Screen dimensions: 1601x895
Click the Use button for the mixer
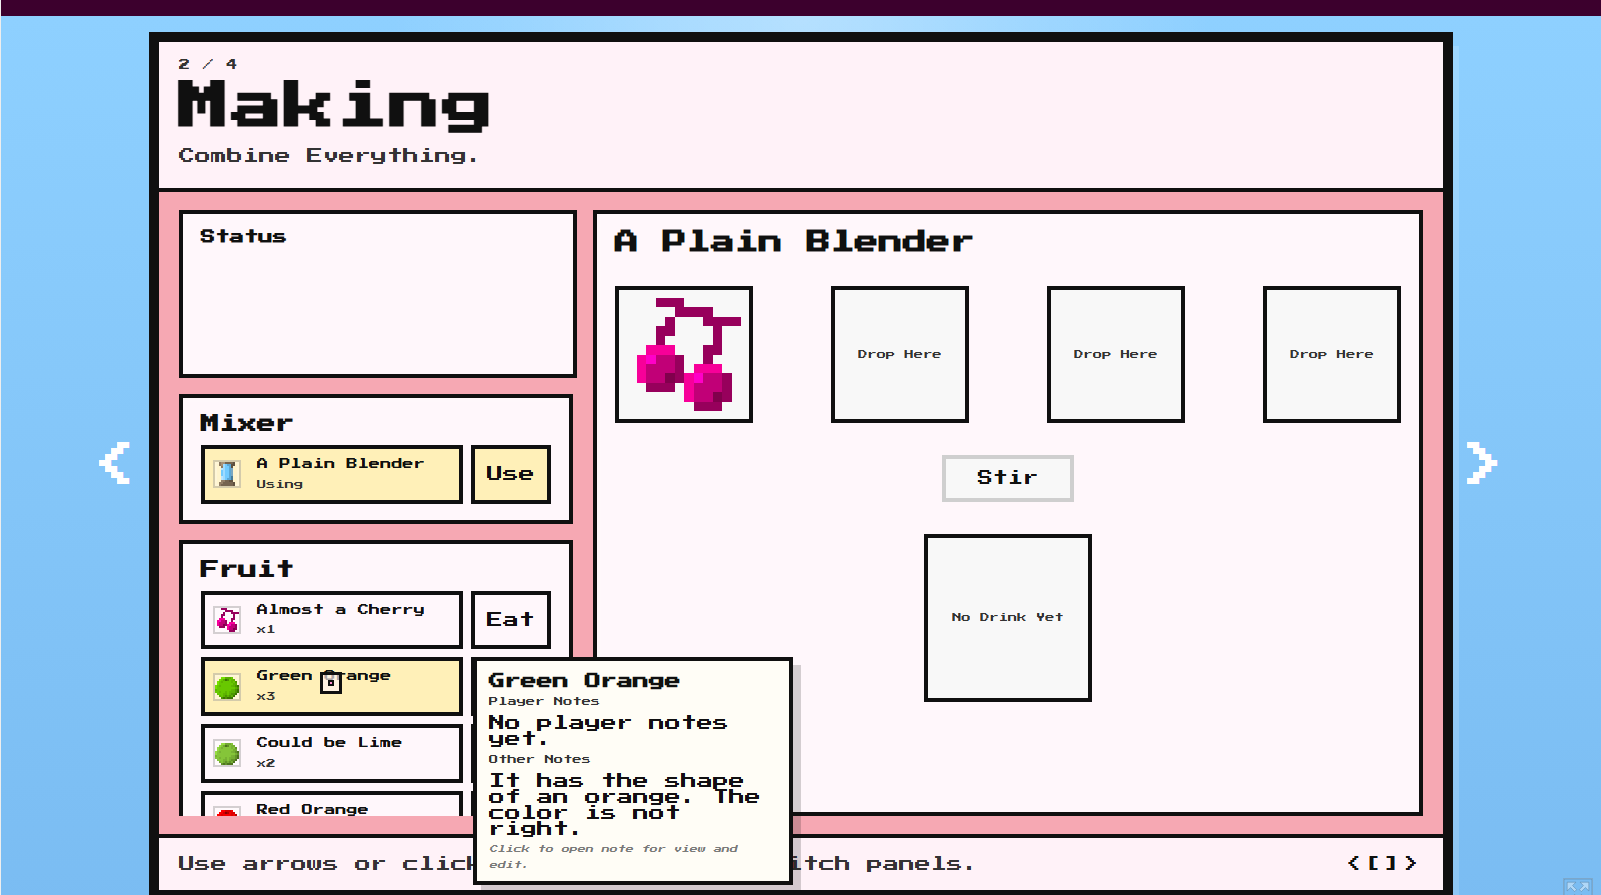click(x=511, y=474)
